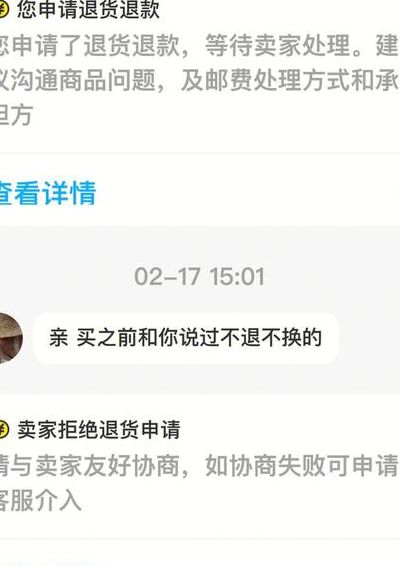The image size is (400, 566).
Task: Tap the 退货退款 words in the top heading
Action: coord(119,10)
